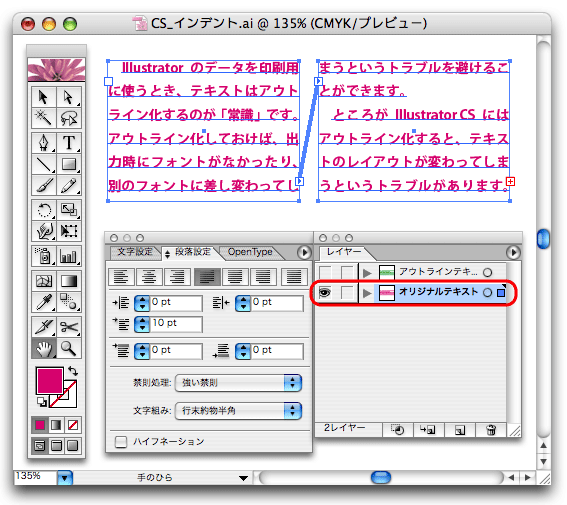Swap fill and stroke colors arrow
The width and height of the screenshot is (567, 505).
(73, 371)
